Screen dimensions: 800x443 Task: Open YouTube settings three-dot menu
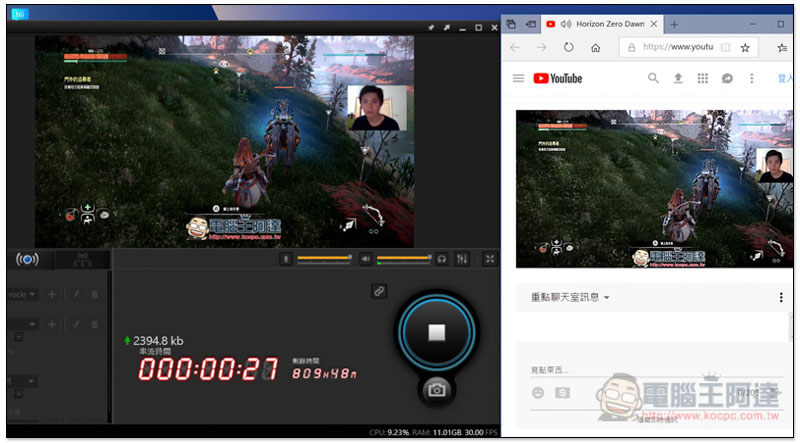[752, 78]
